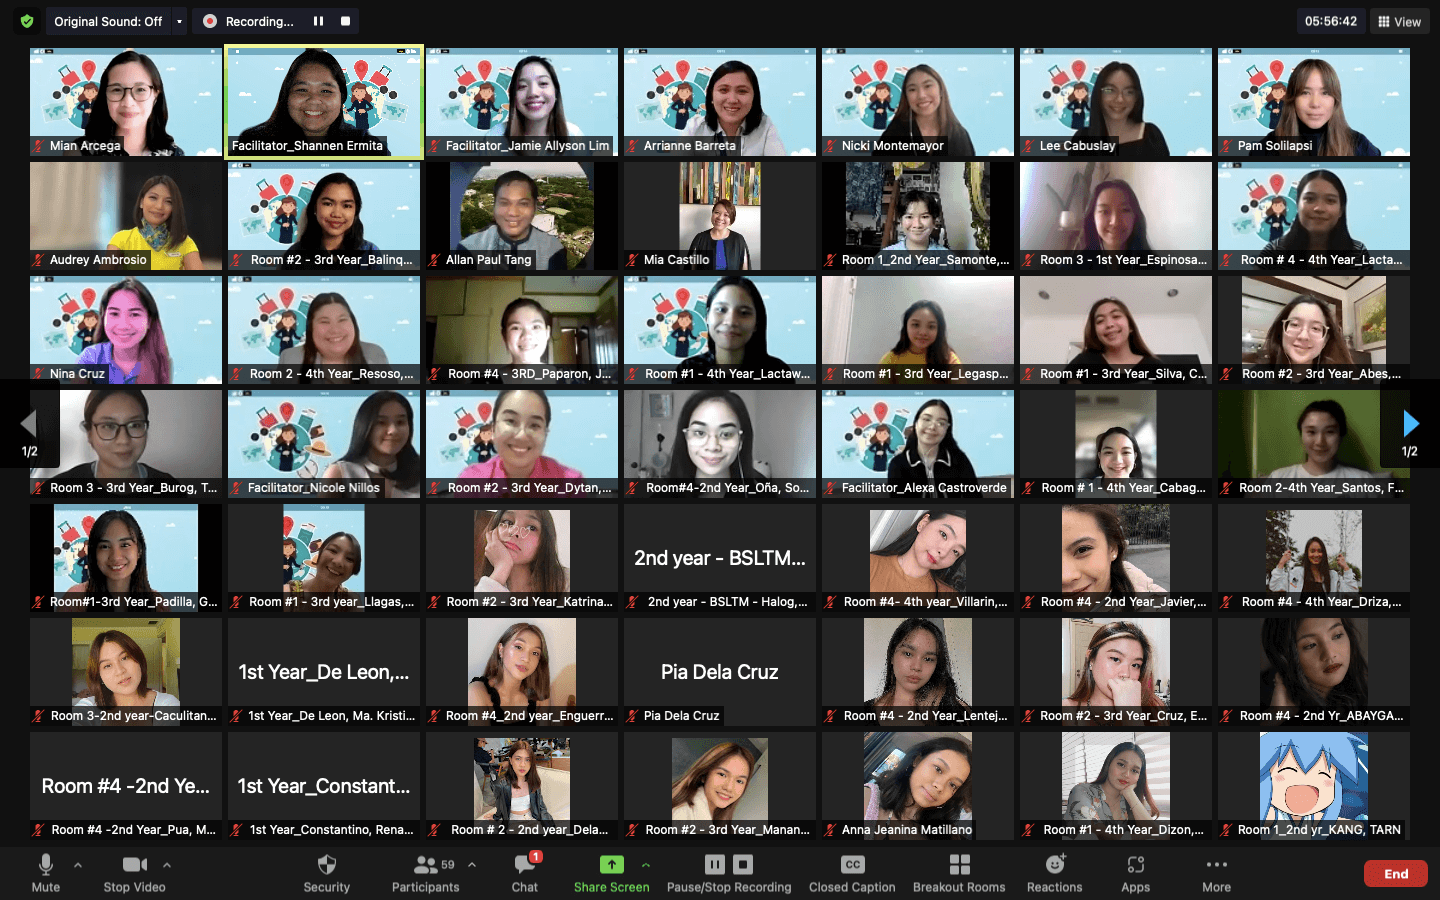Select Room 2-4th Year_Santos tile

(1314, 444)
